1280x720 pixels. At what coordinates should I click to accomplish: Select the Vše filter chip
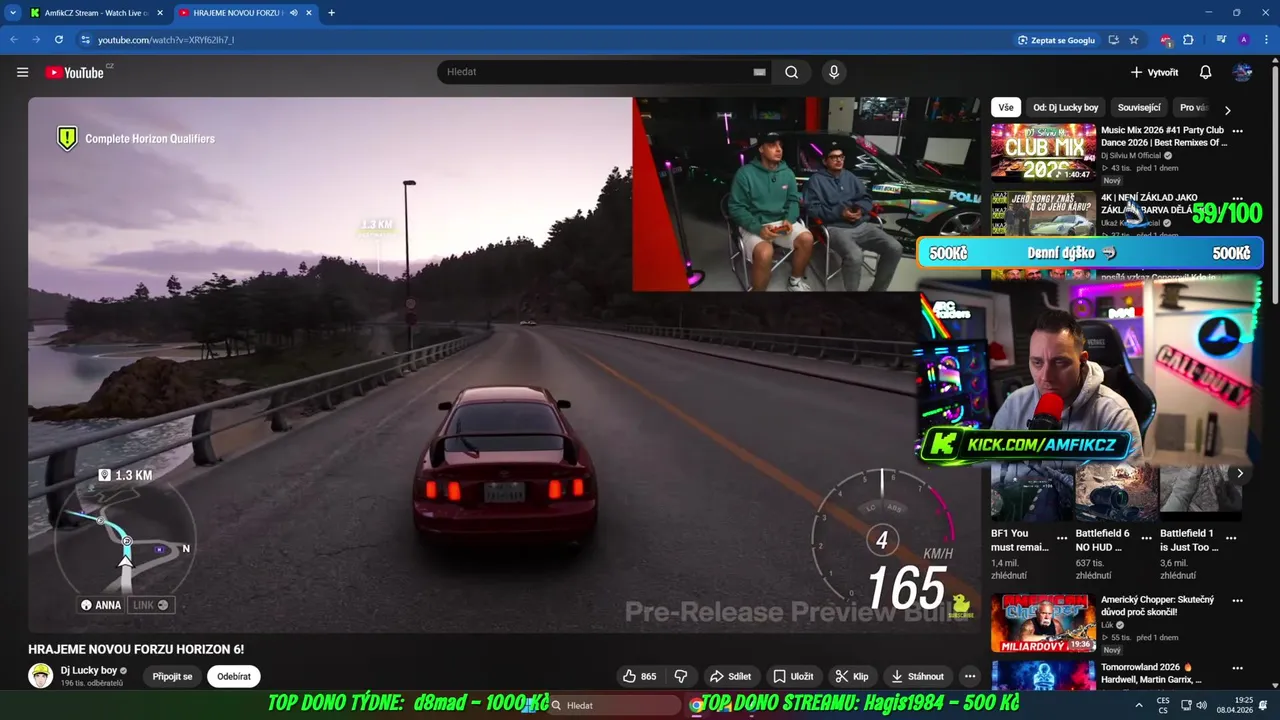(x=1006, y=108)
